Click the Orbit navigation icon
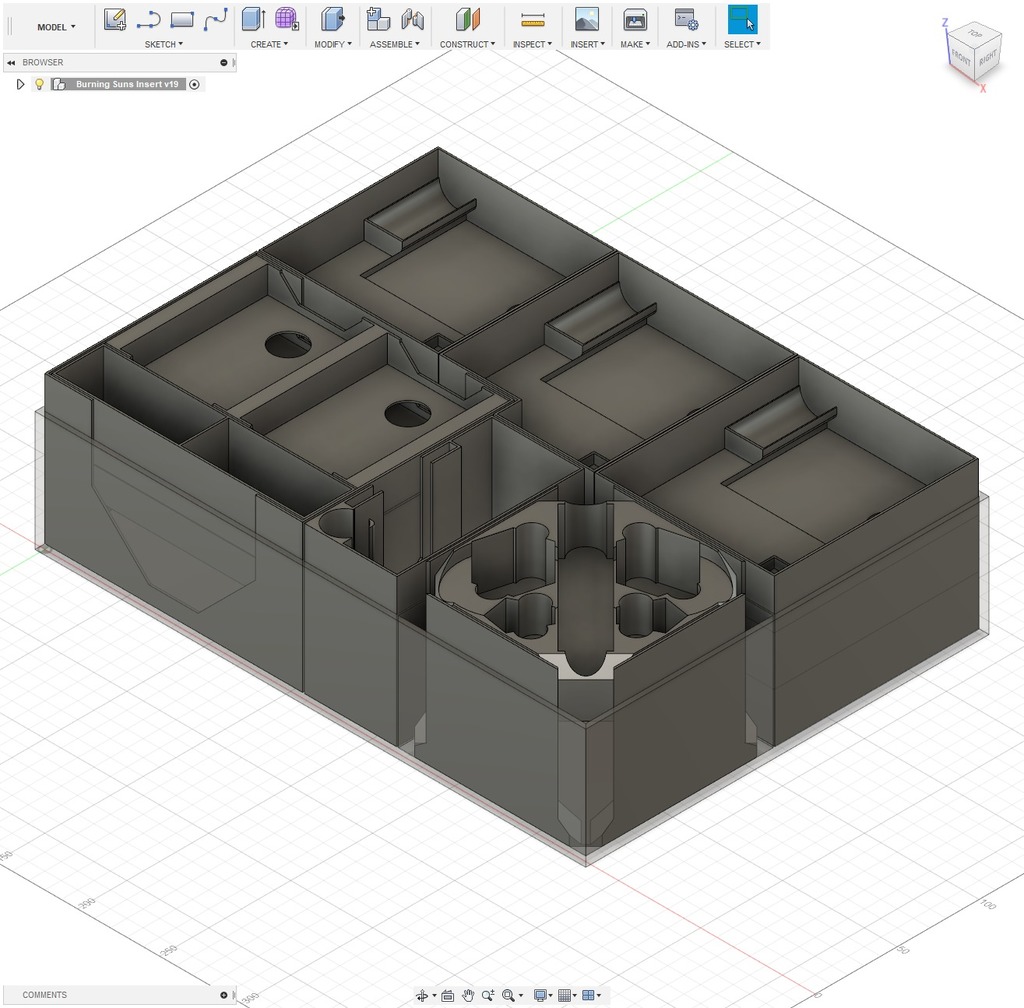The image size is (1024, 1008). [x=422, y=996]
